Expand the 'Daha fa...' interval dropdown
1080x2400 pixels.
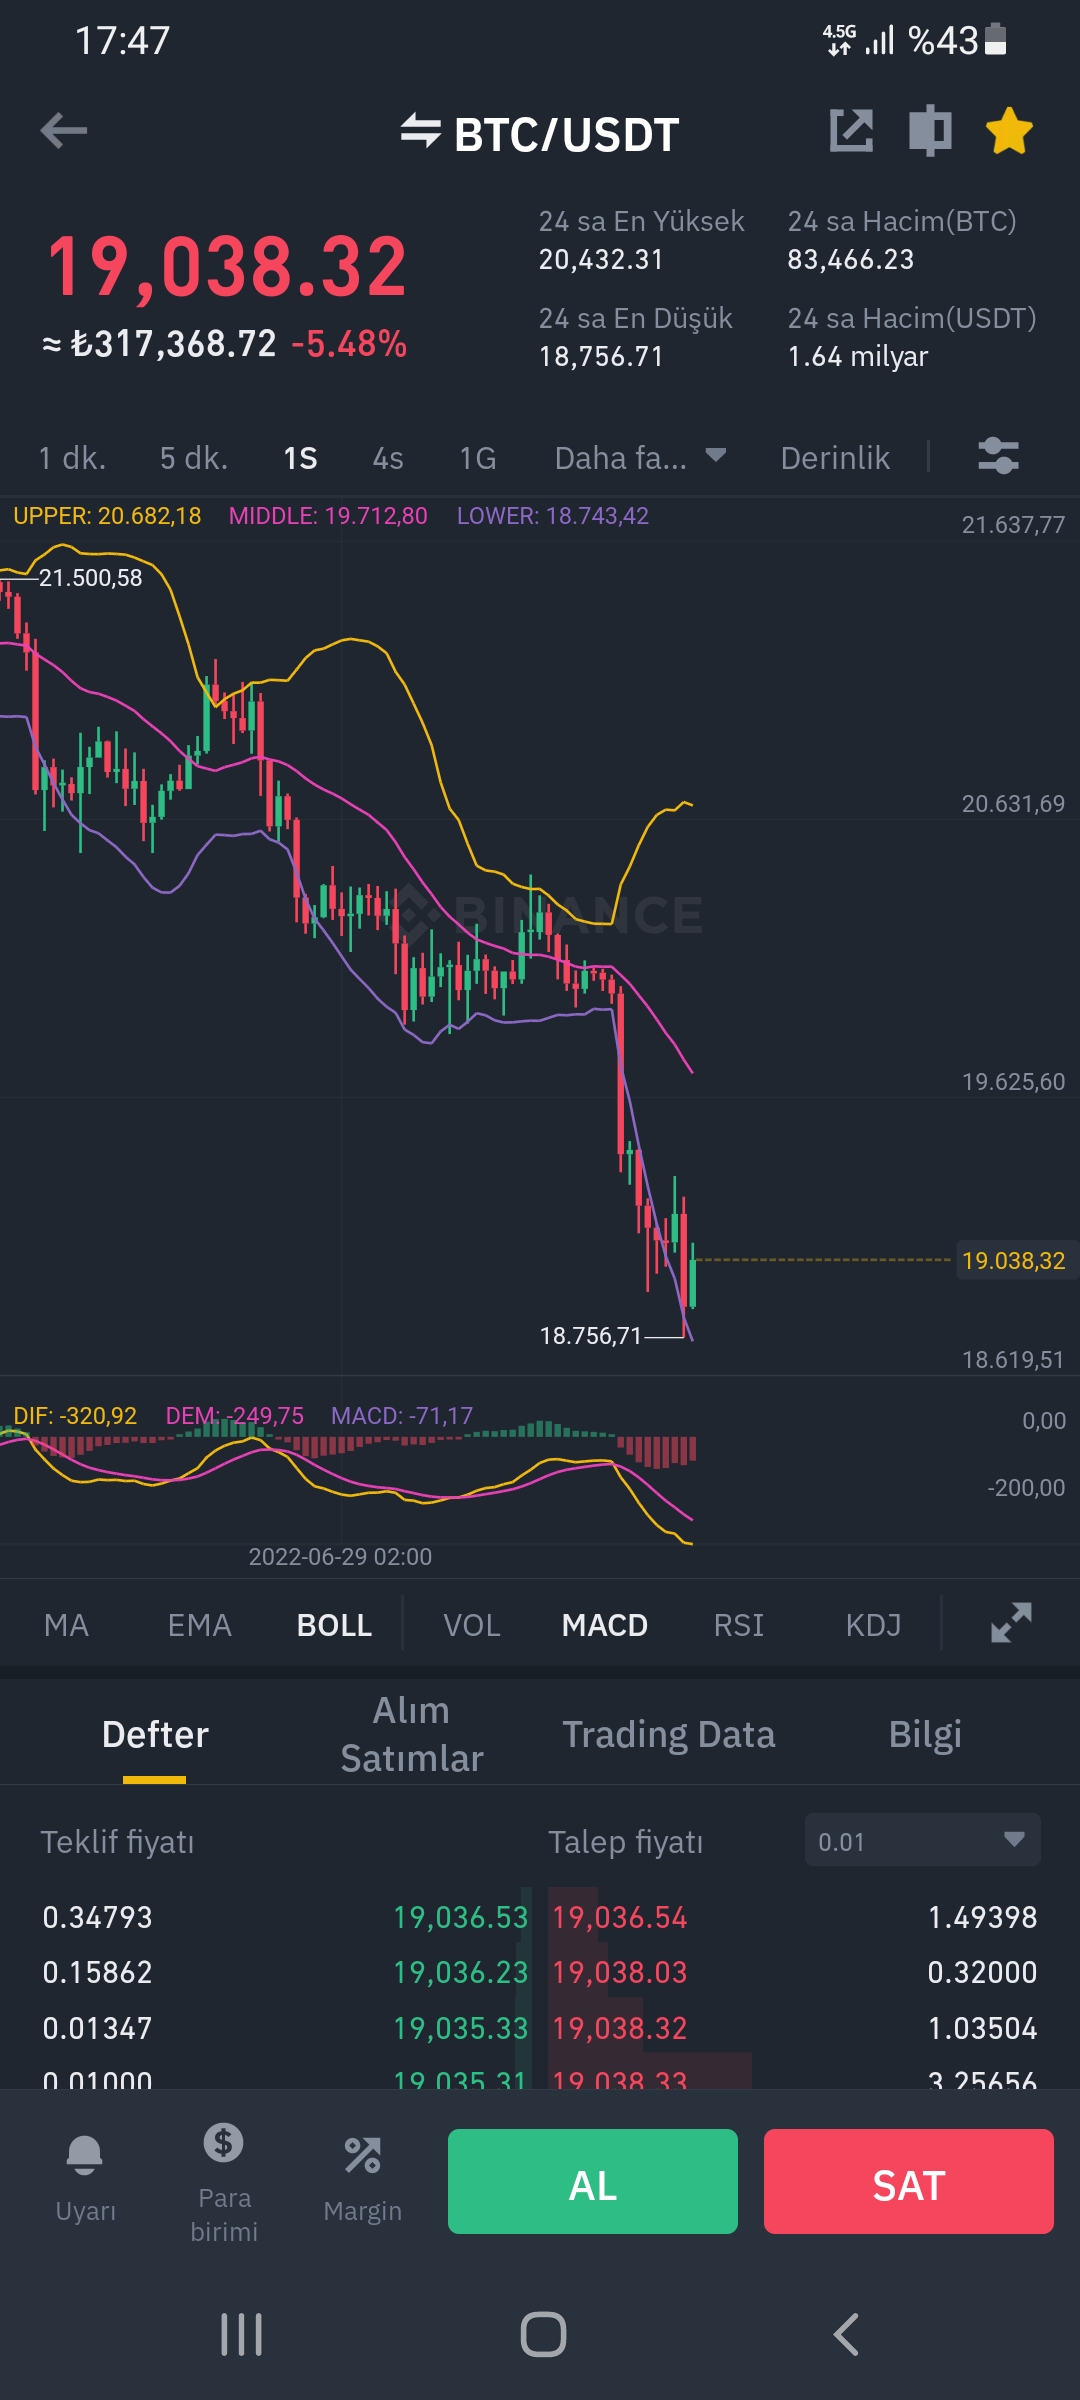pyautogui.click(x=639, y=458)
